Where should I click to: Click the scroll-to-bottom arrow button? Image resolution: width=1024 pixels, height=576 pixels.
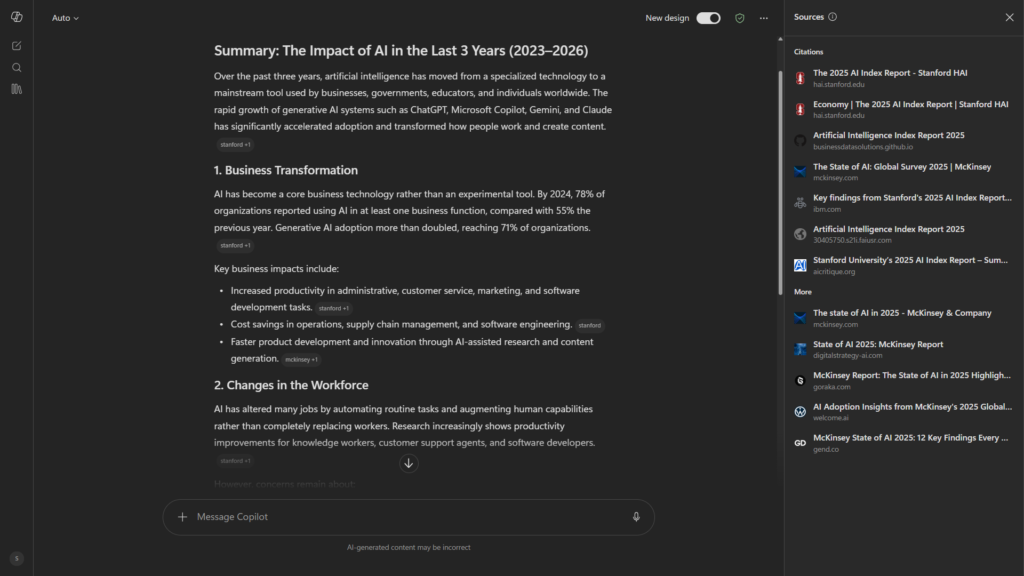pyautogui.click(x=409, y=464)
